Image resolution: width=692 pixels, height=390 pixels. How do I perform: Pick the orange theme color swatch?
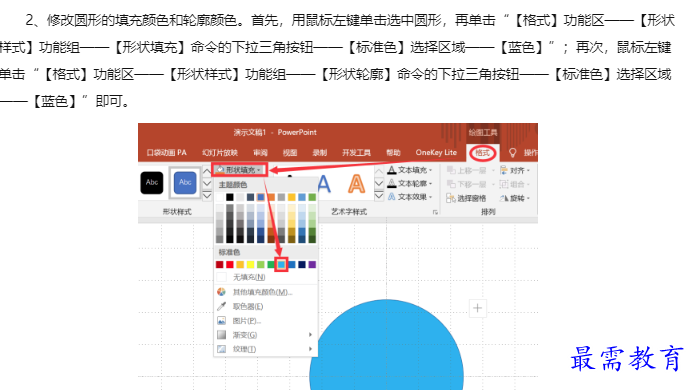[271, 197]
